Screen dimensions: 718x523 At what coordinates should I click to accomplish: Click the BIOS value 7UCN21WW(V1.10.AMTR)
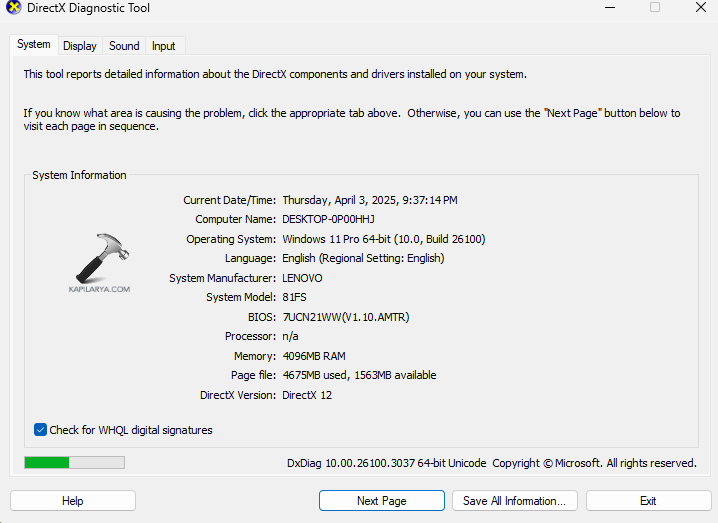(x=346, y=317)
